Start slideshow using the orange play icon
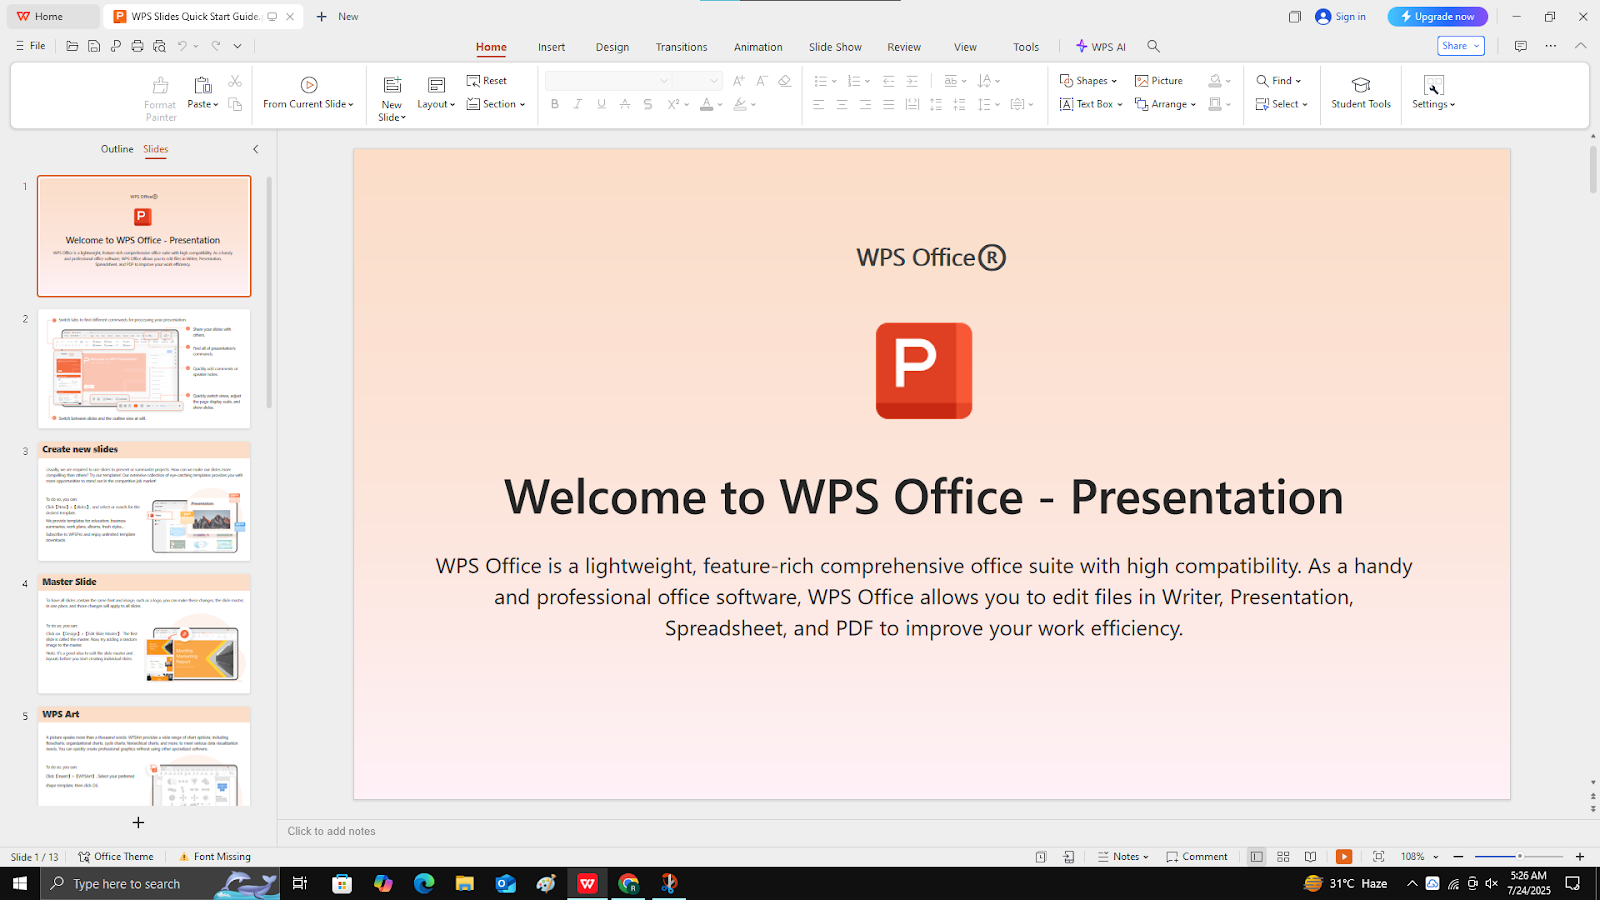The image size is (1600, 900). click(1344, 857)
